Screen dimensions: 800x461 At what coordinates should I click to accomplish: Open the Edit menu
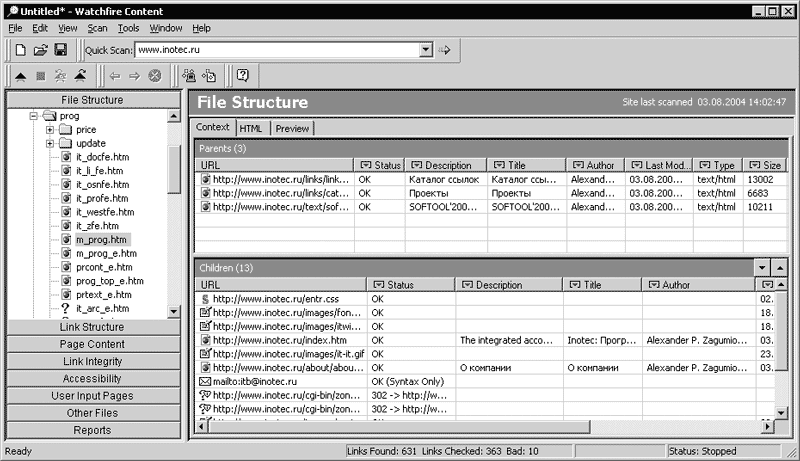(x=40, y=28)
